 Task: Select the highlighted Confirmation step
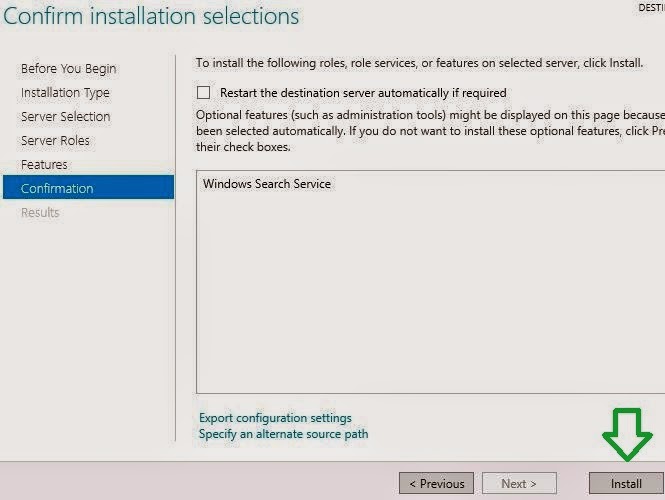[x=88, y=187]
